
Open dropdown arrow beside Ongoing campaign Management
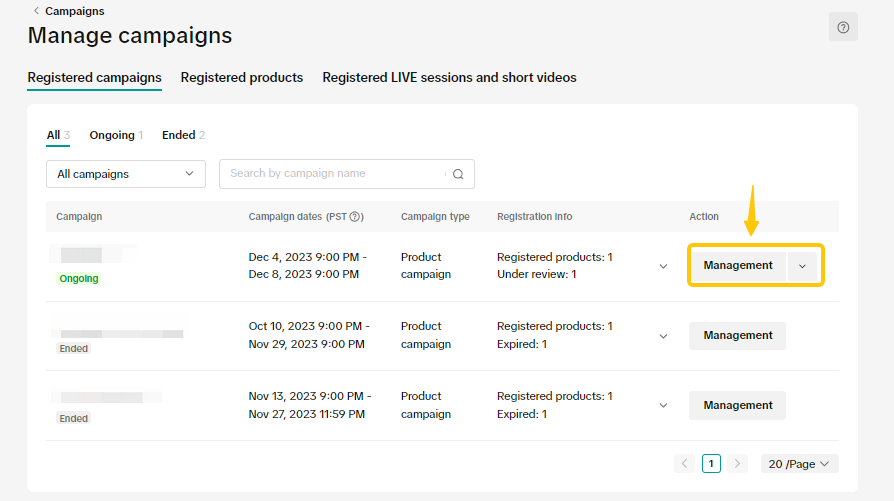(802, 266)
